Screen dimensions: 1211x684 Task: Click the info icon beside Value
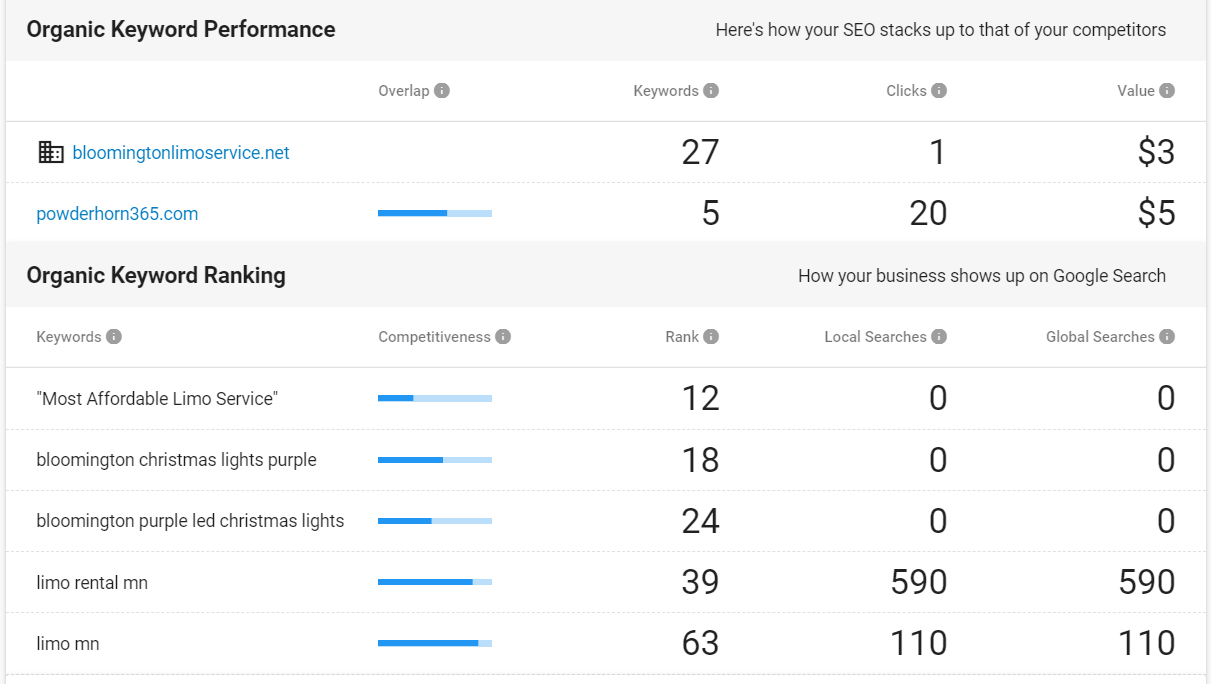coord(1167,91)
